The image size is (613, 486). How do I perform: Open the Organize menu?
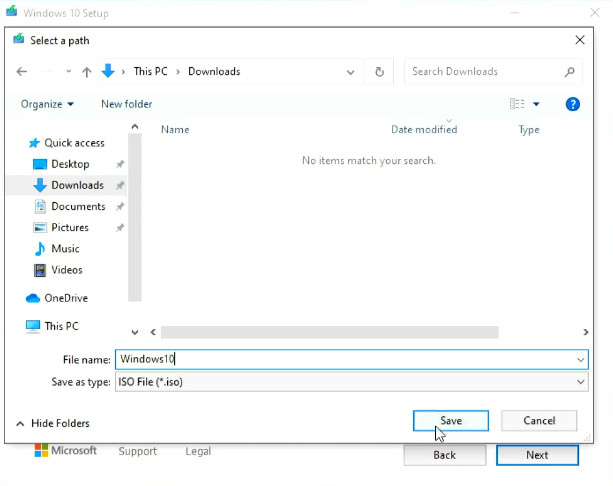click(47, 104)
